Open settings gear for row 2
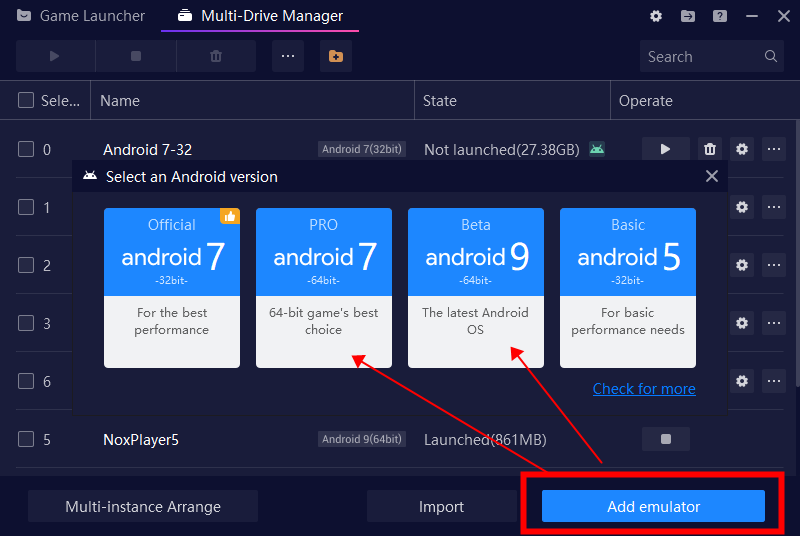Screen dimensions: 800x536 [x=742, y=265]
